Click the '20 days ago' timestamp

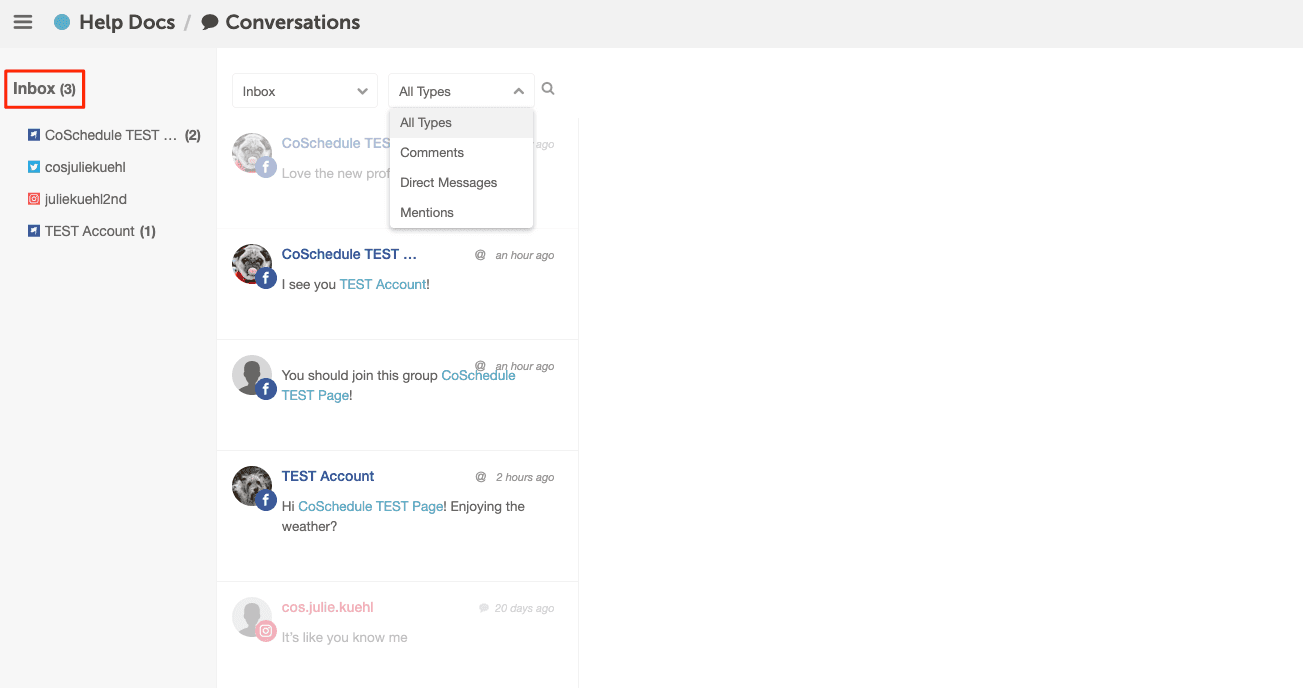point(524,609)
